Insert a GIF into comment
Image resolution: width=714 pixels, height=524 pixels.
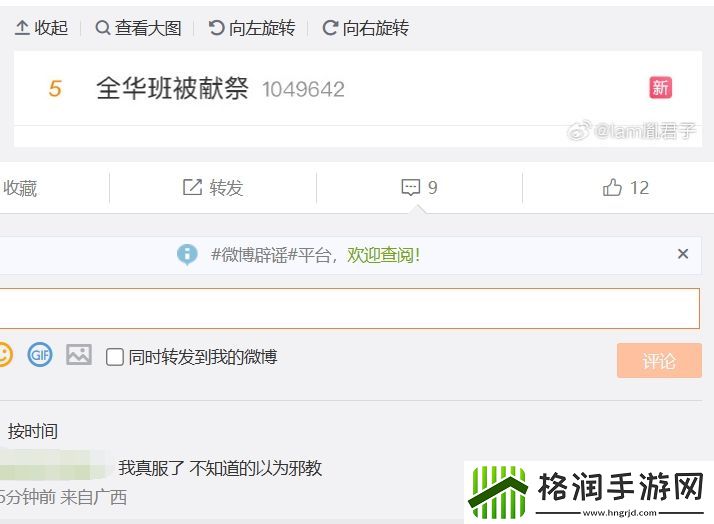[40, 355]
